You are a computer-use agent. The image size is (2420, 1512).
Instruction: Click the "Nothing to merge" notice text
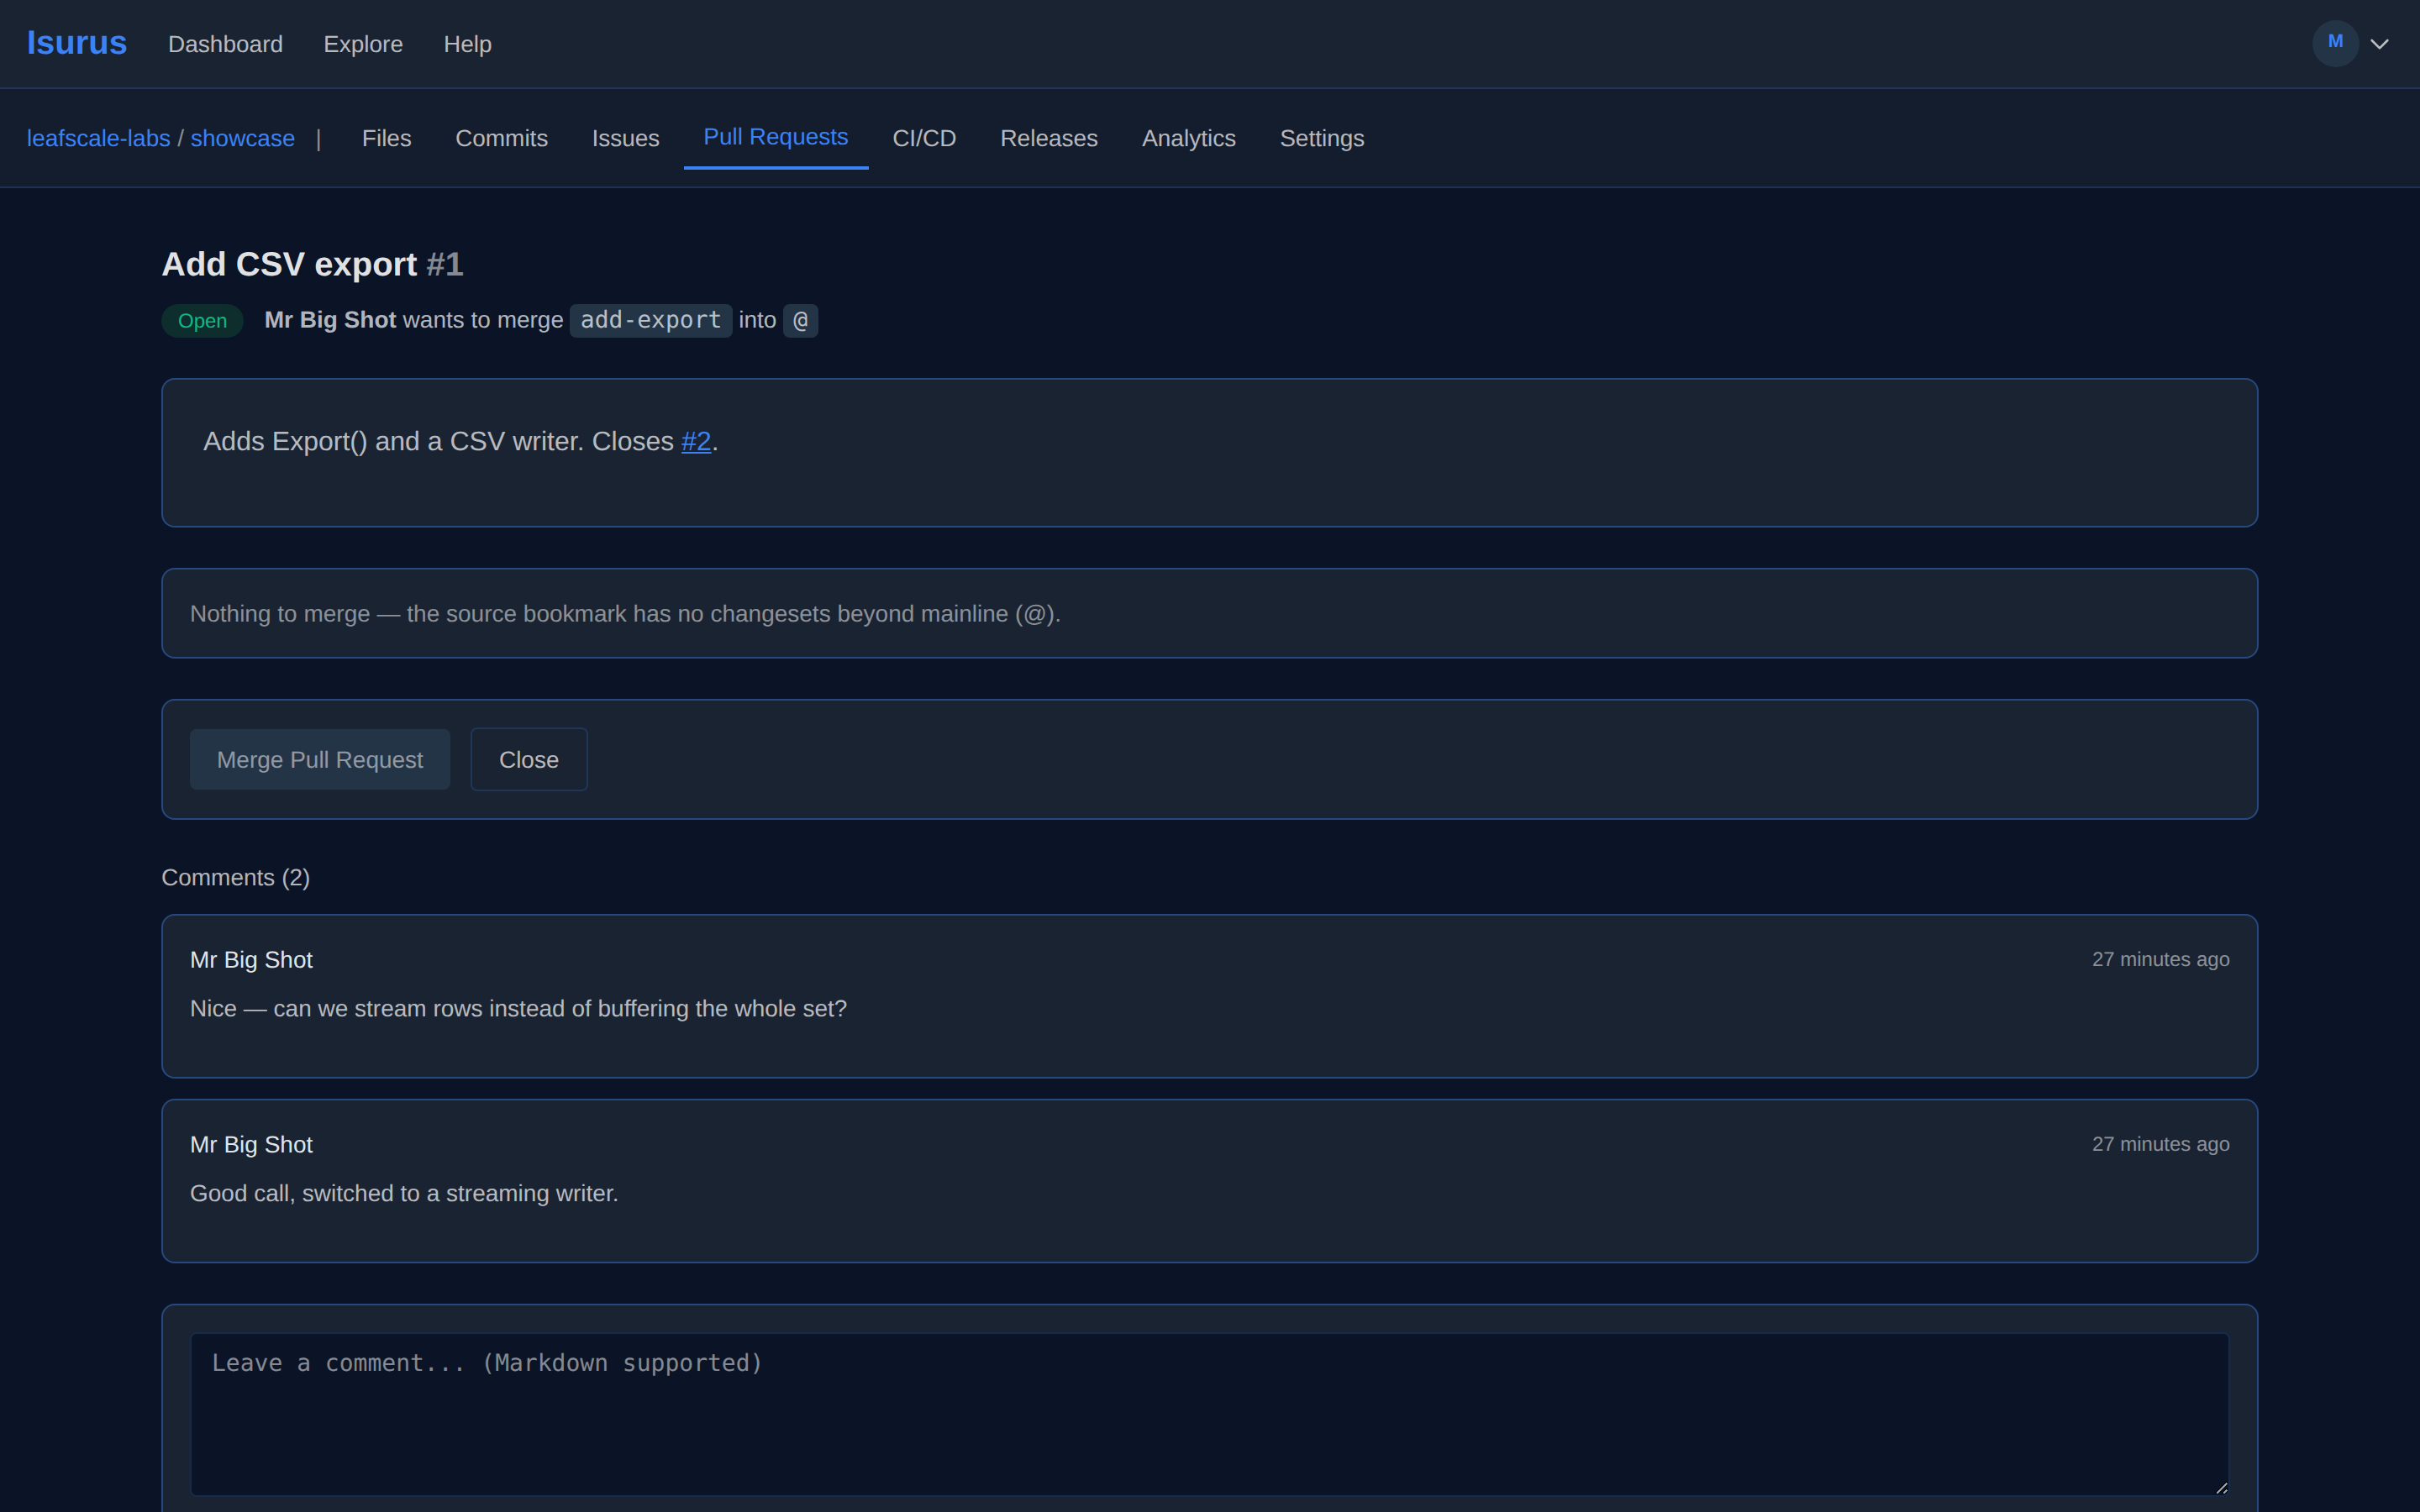[625, 613]
